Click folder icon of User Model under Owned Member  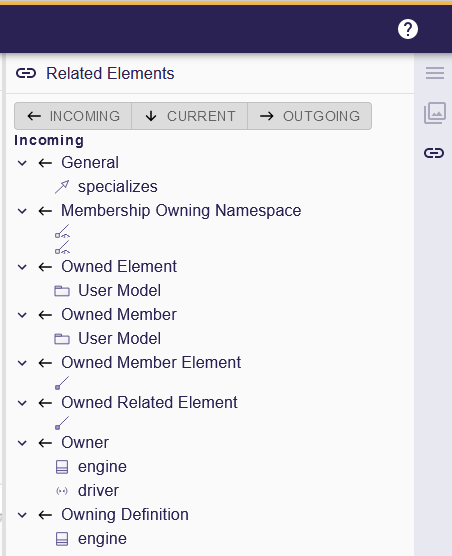click(x=62, y=339)
